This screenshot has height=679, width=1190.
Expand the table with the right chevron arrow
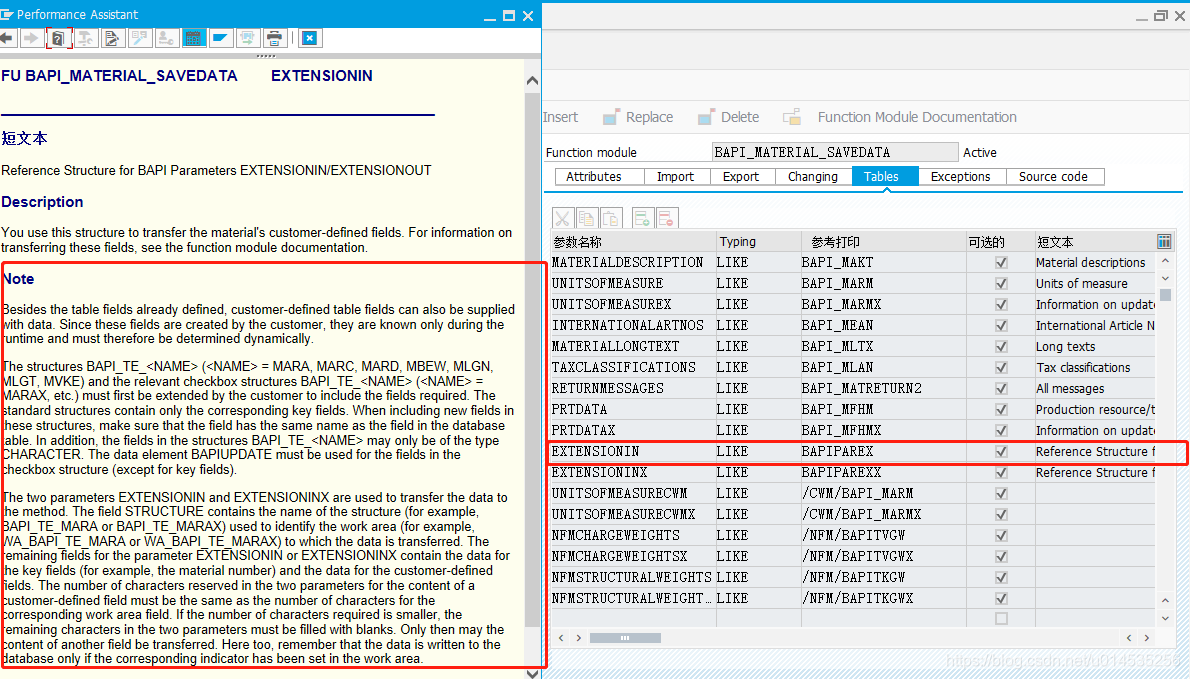point(578,636)
